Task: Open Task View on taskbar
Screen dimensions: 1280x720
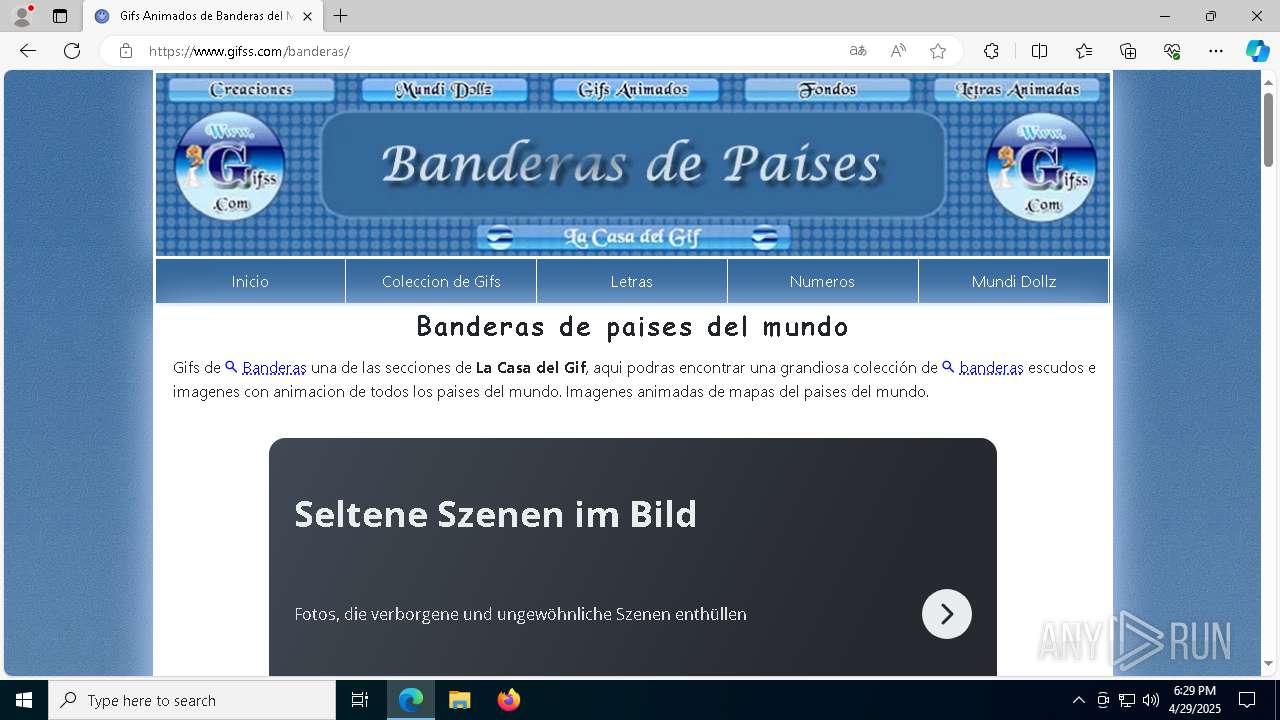Action: (360, 700)
